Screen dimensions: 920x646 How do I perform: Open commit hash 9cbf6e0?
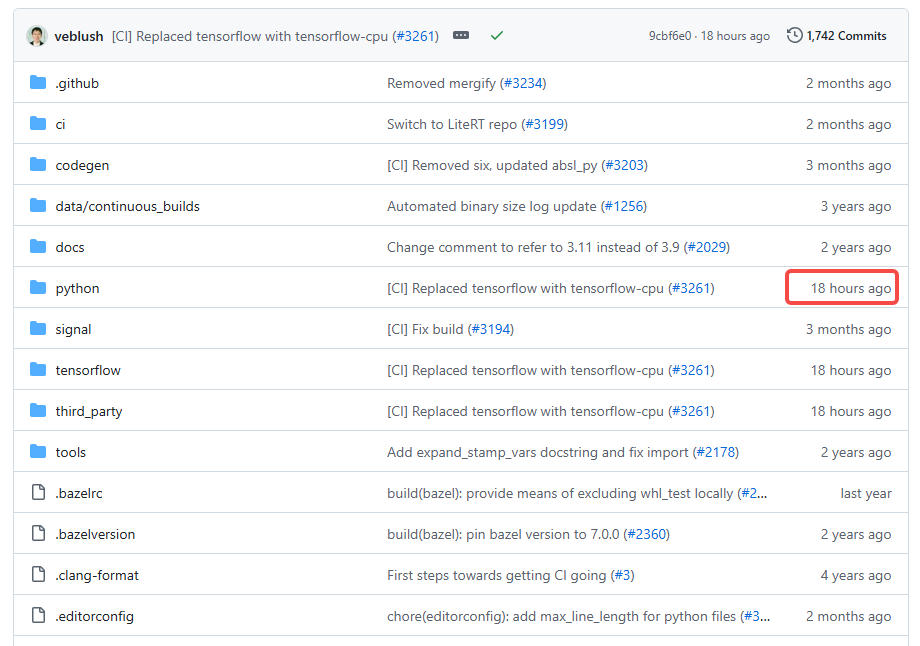(x=669, y=36)
